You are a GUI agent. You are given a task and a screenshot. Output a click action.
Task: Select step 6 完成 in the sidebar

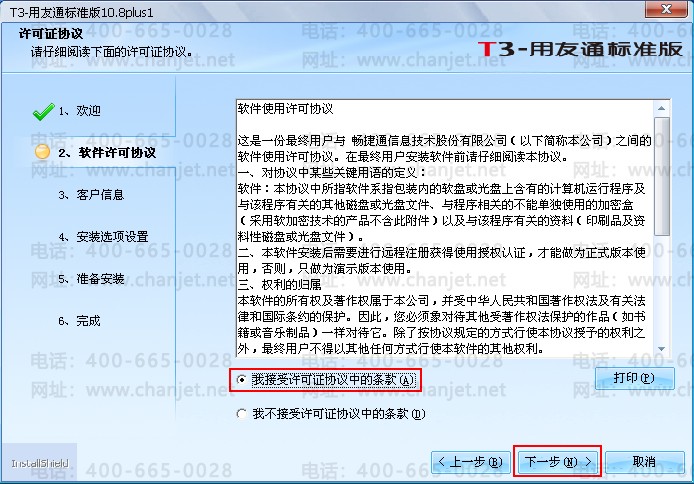click(80, 321)
